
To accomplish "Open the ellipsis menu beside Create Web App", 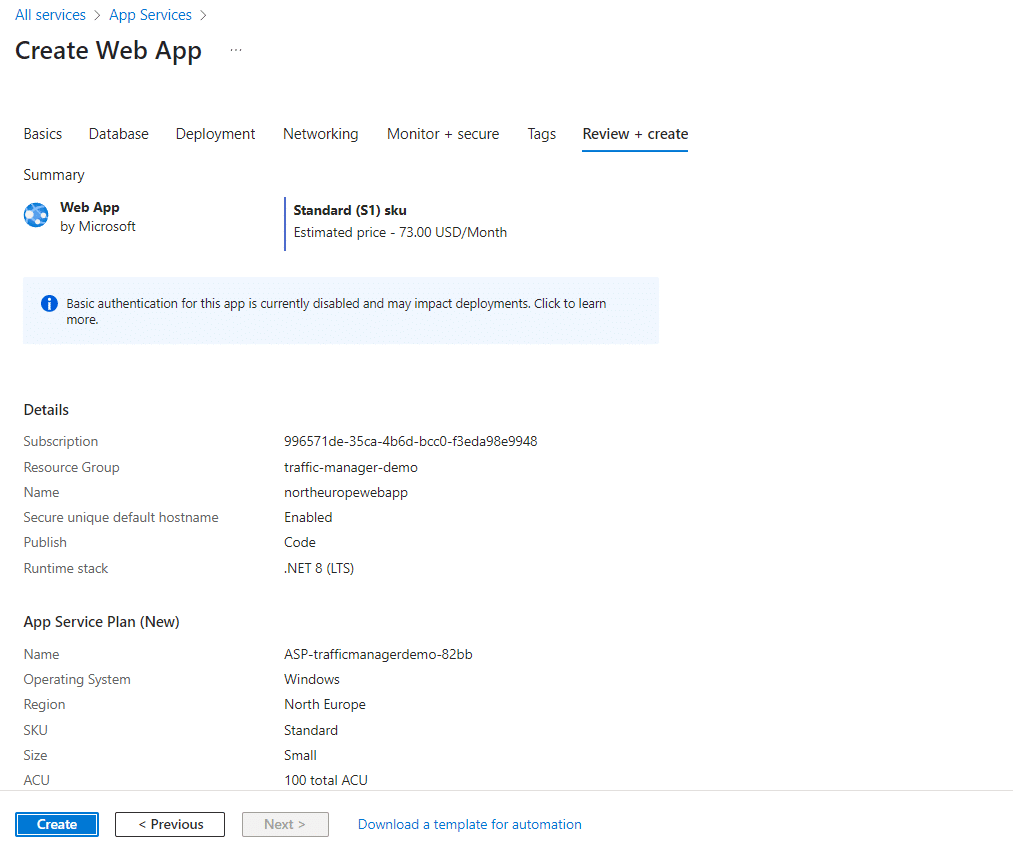I will tap(236, 50).
